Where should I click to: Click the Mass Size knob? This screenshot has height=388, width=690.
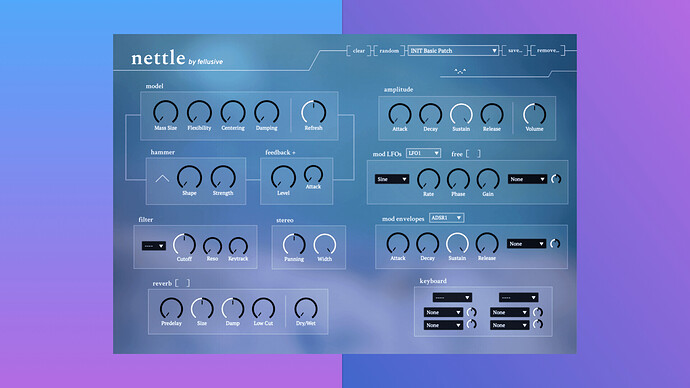[x=165, y=112]
